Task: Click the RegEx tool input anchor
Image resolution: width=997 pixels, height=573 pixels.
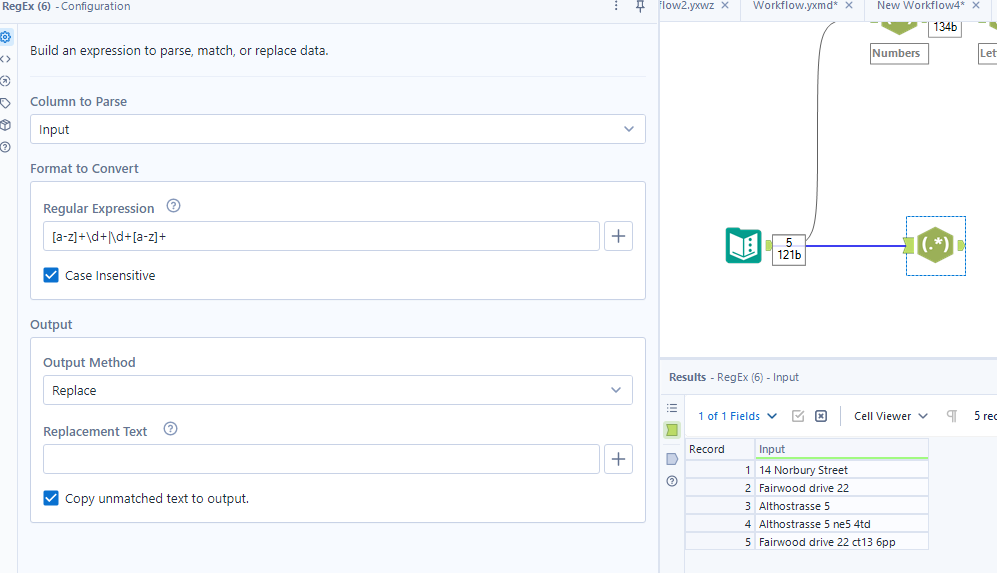Action: (x=909, y=245)
